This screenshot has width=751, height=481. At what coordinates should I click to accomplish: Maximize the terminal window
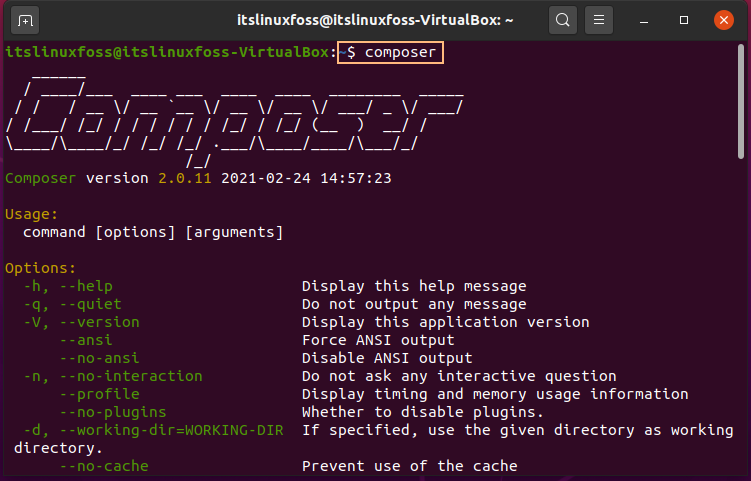(x=684, y=20)
